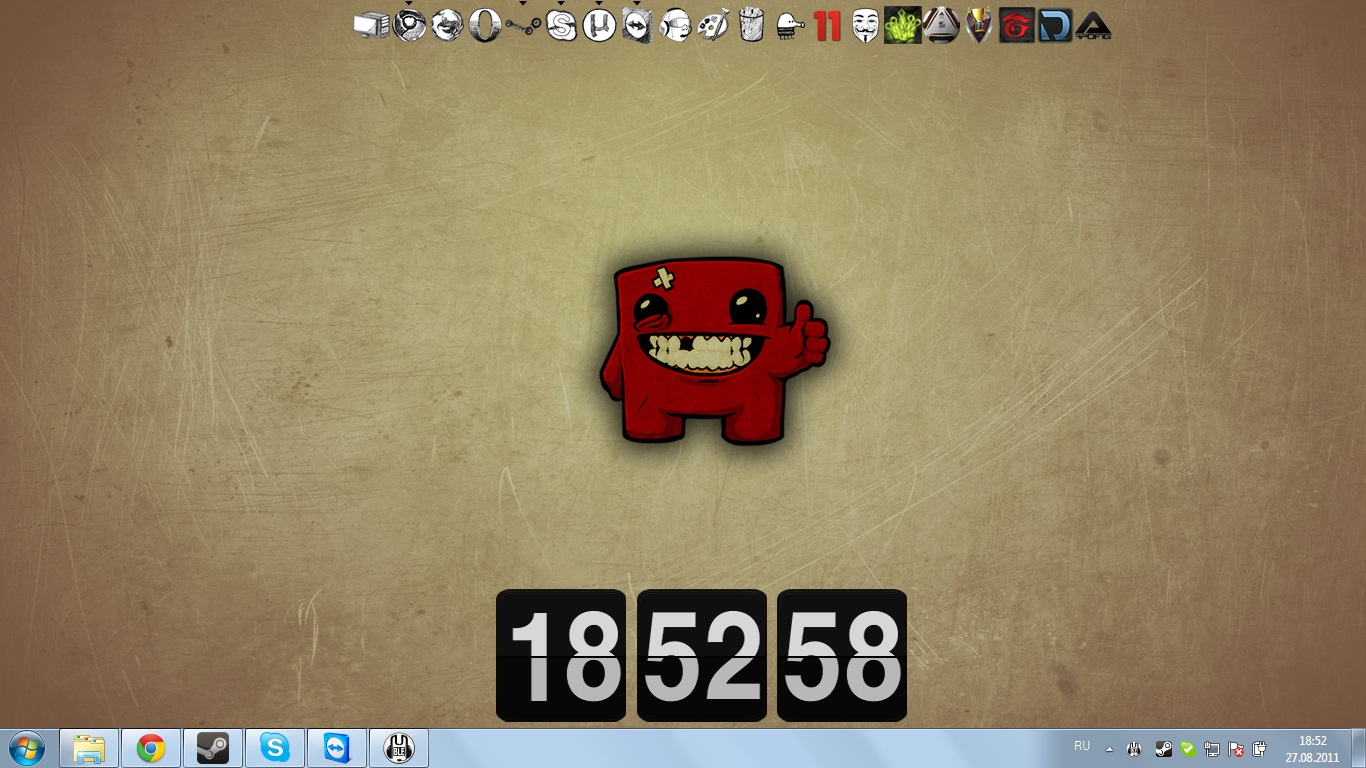
Task: Open the Opera browser from the dock
Action: (485, 25)
